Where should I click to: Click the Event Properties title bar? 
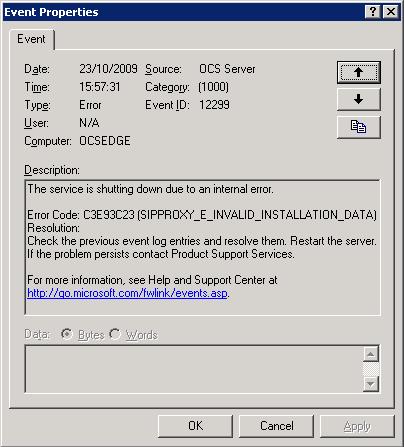[x=183, y=12]
